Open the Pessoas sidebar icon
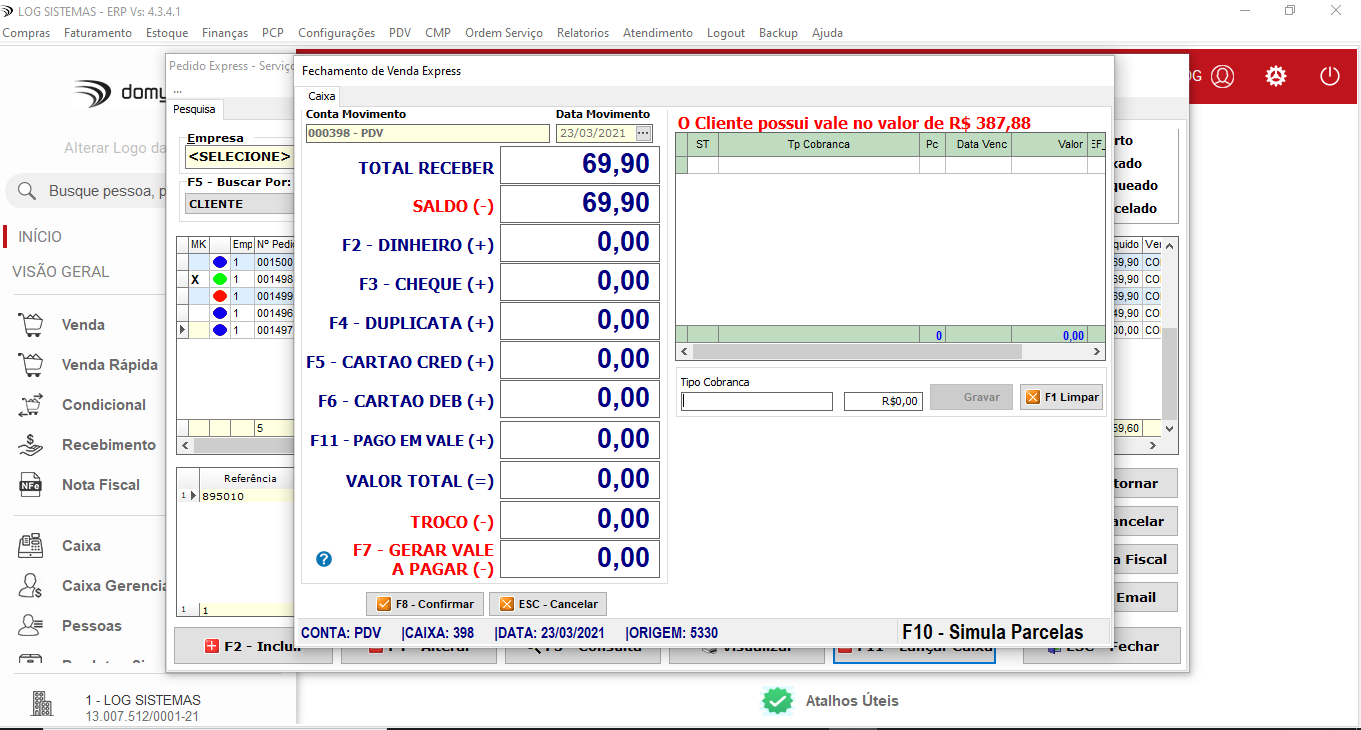This screenshot has width=1361, height=730. click(x=31, y=626)
